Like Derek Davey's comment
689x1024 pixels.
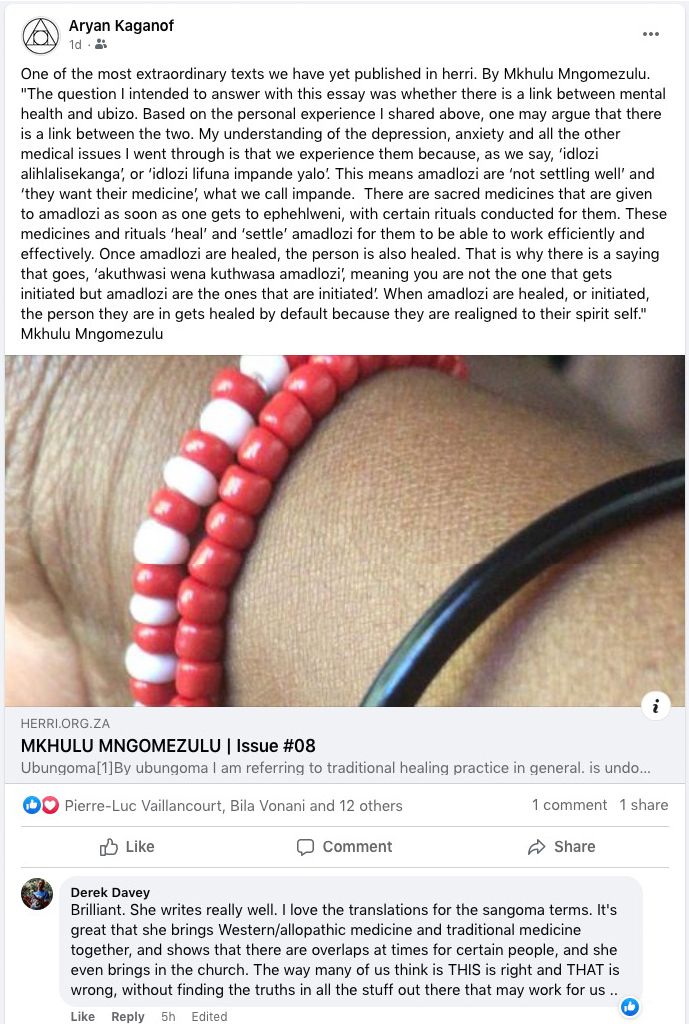[83, 1016]
